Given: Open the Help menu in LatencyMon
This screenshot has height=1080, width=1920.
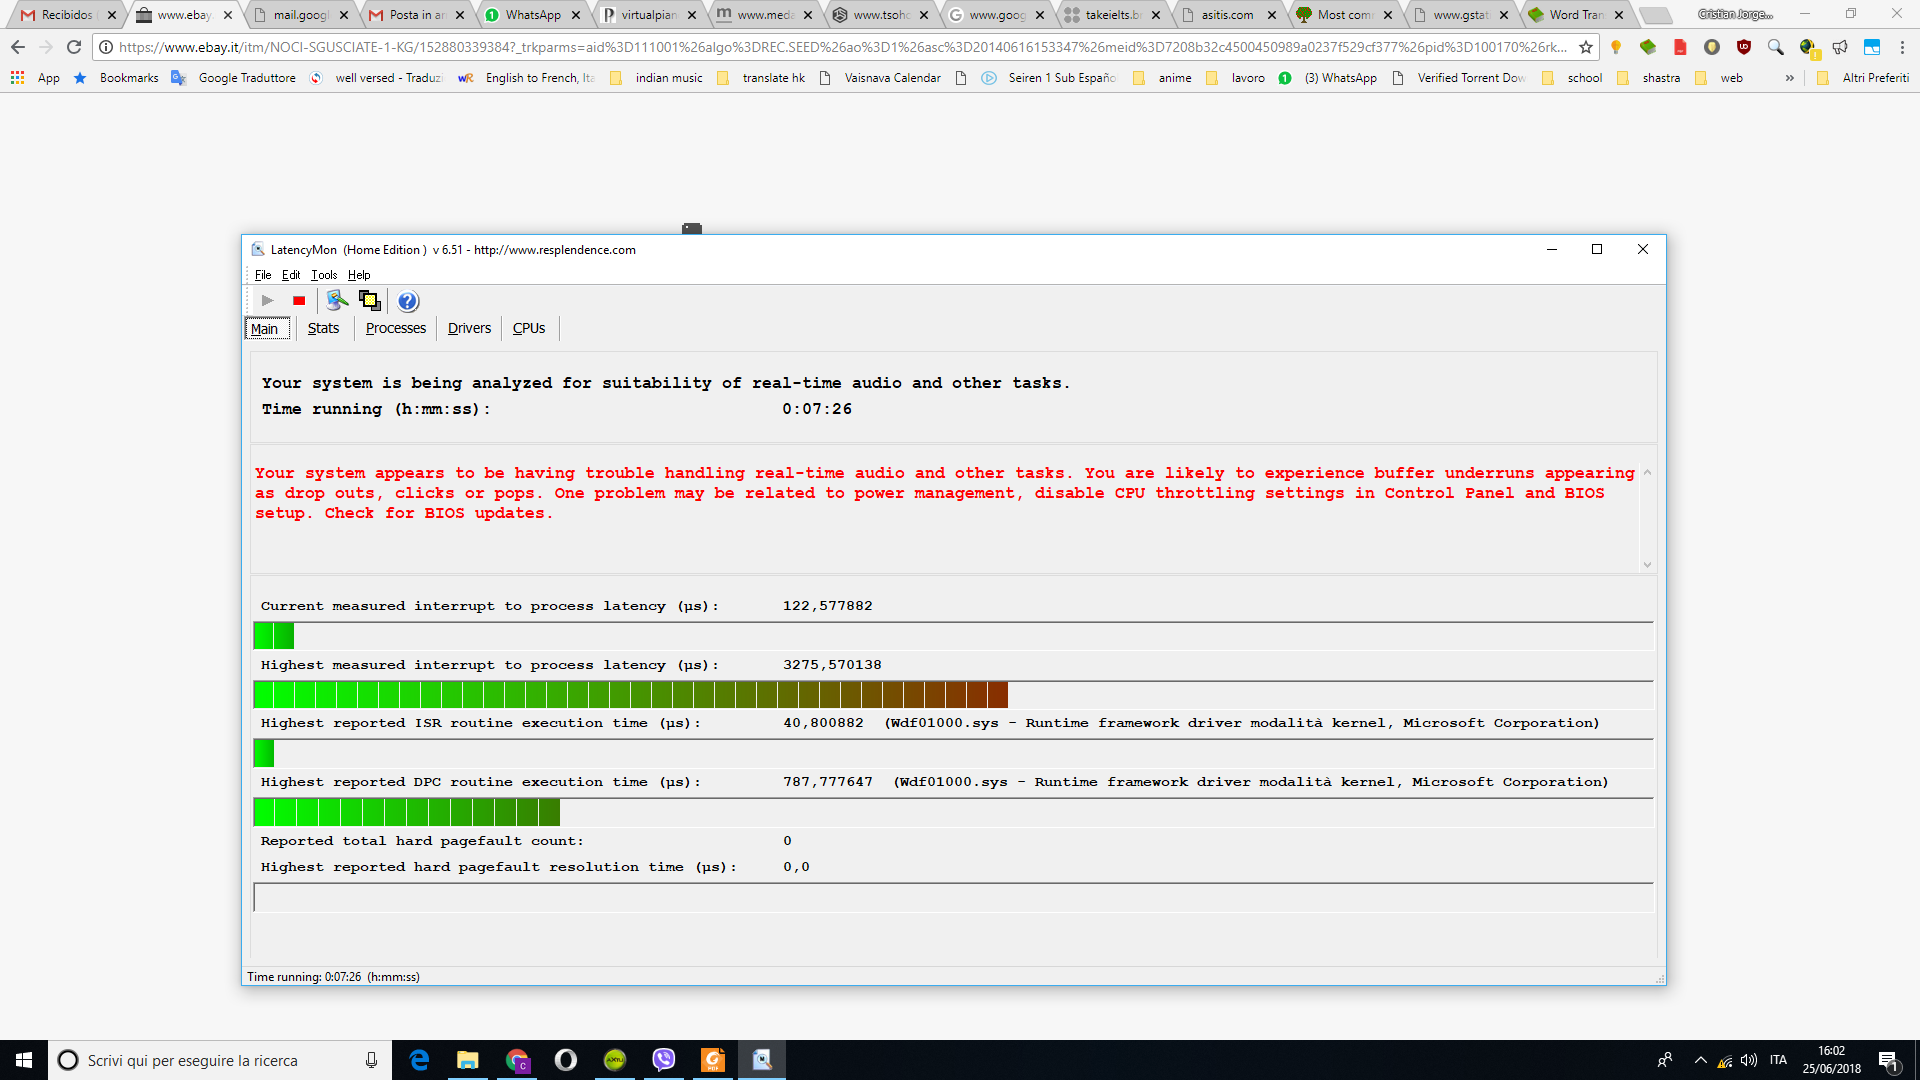Looking at the screenshot, I should 359,275.
